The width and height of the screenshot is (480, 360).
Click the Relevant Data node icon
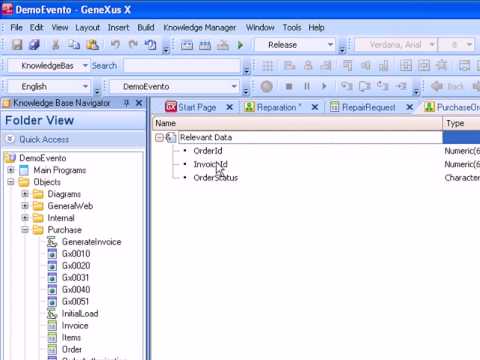pos(171,138)
